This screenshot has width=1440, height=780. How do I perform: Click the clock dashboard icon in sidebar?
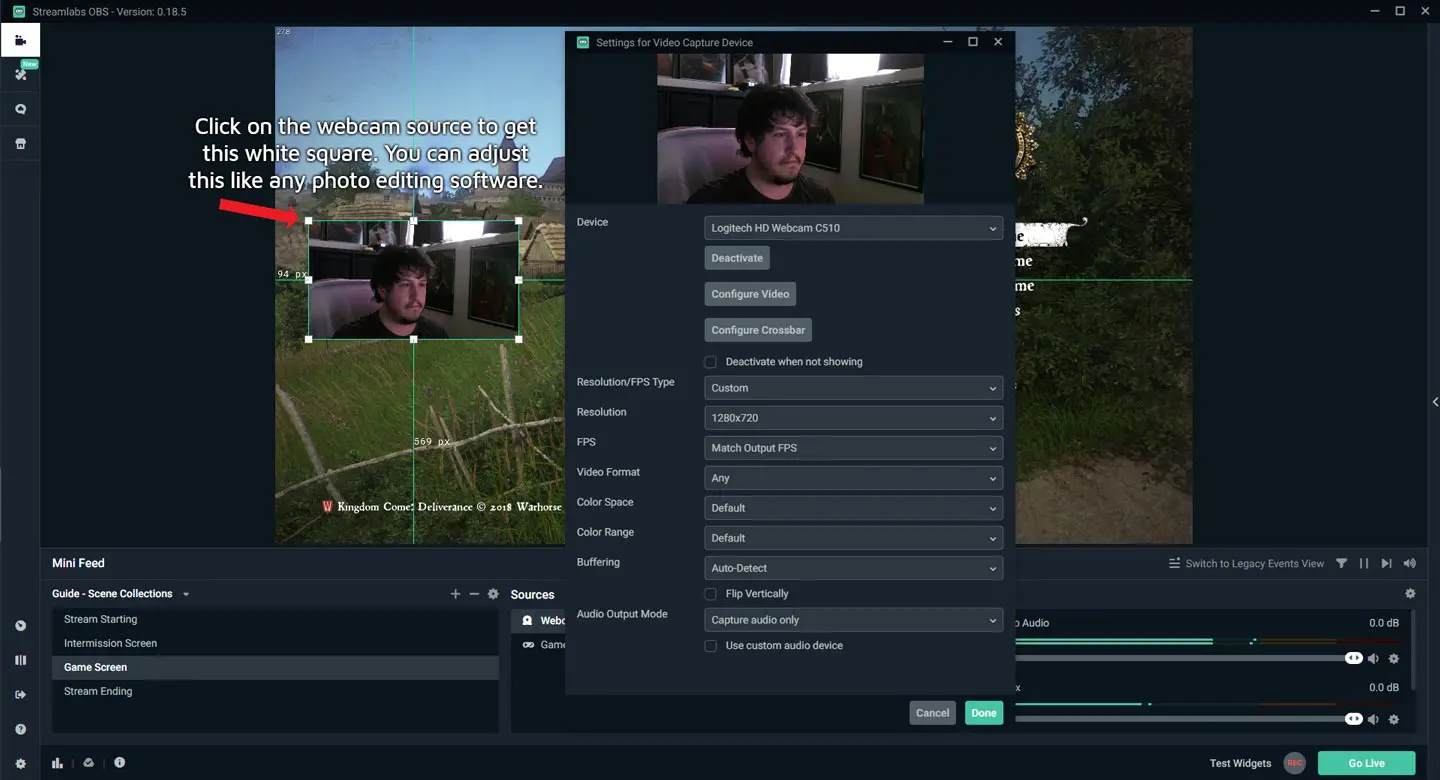pos(20,626)
